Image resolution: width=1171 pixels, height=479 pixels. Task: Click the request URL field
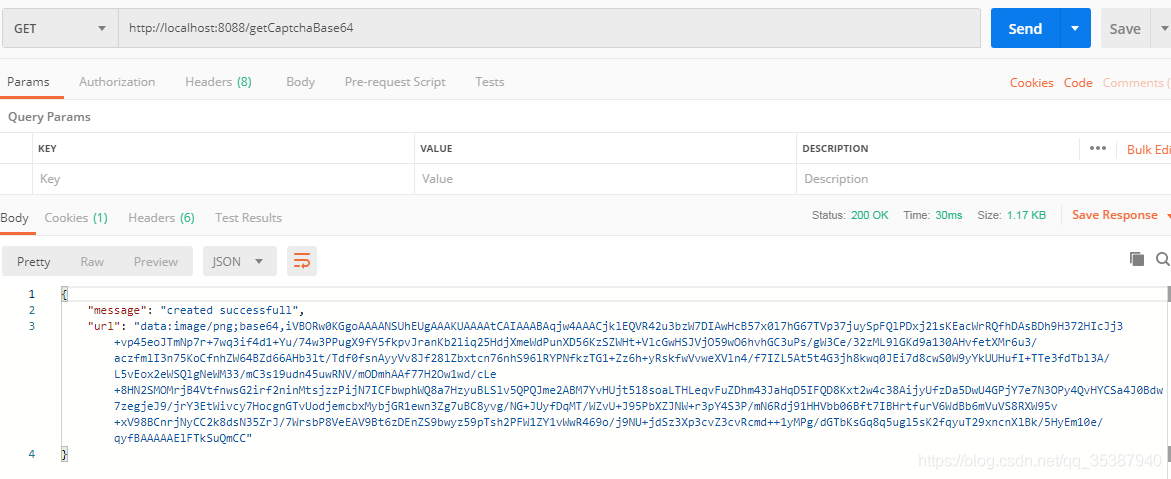click(549, 28)
